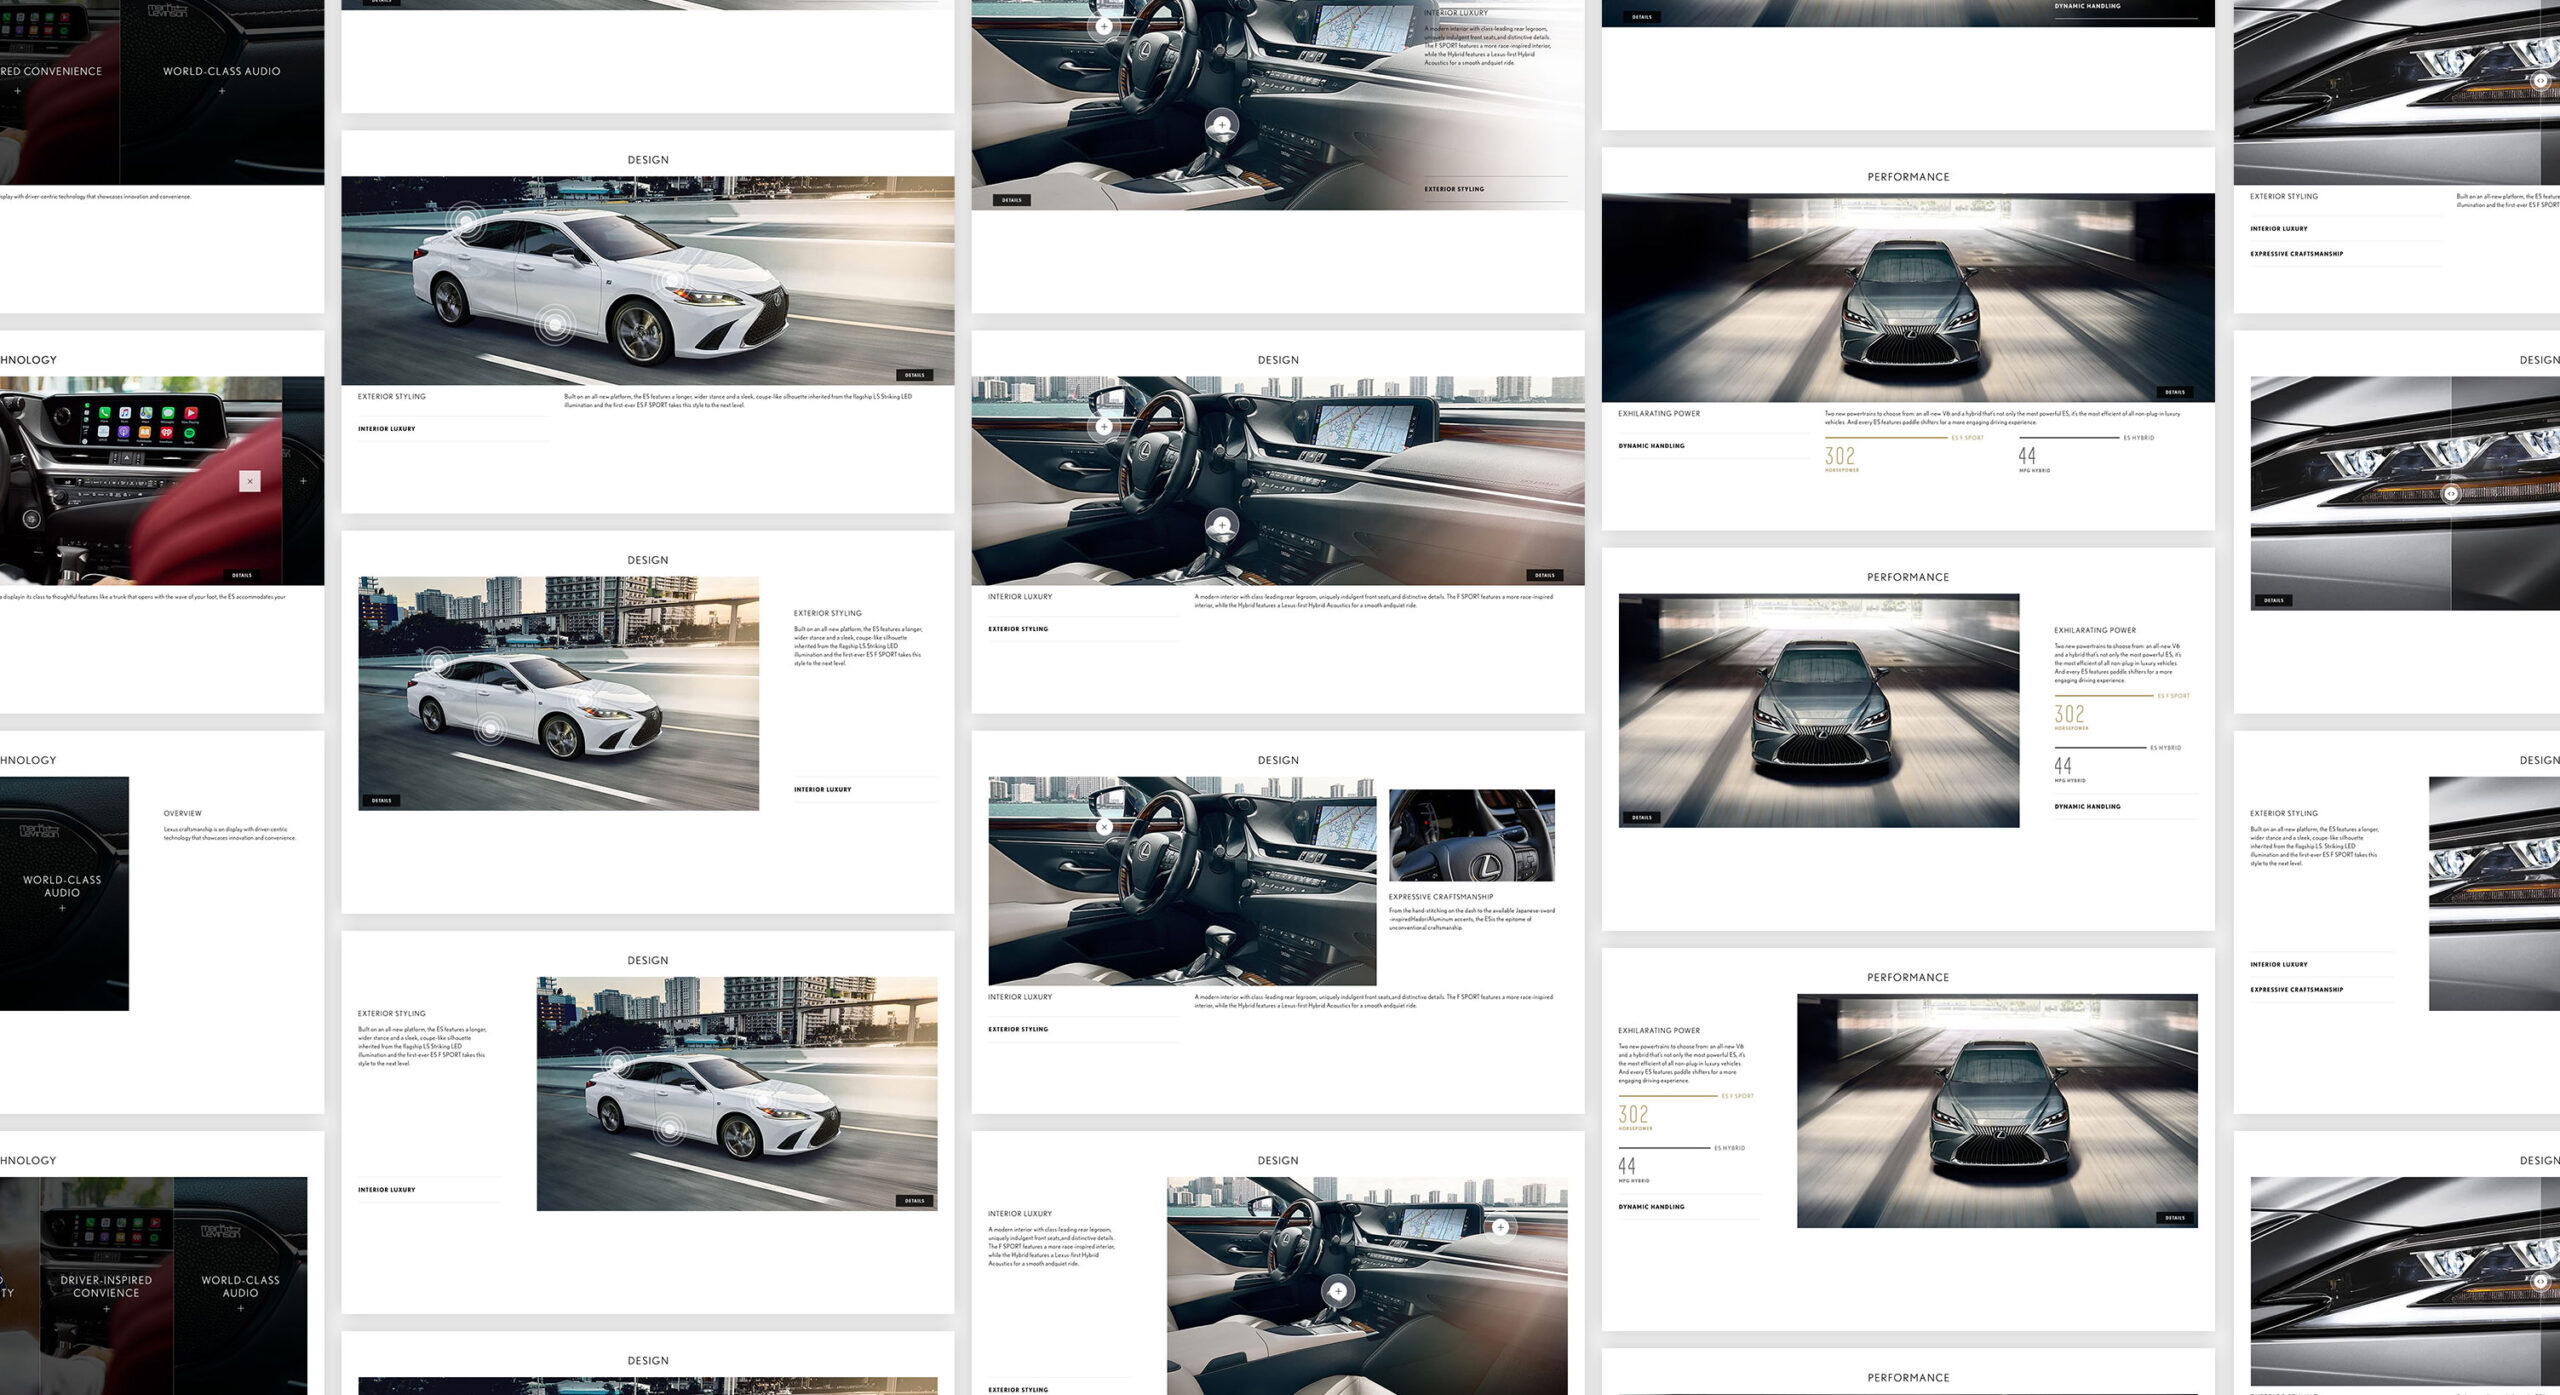This screenshot has width=2560, height=1395.
Task: Select Interior Luxury under the top headlight image
Action: point(2279,229)
